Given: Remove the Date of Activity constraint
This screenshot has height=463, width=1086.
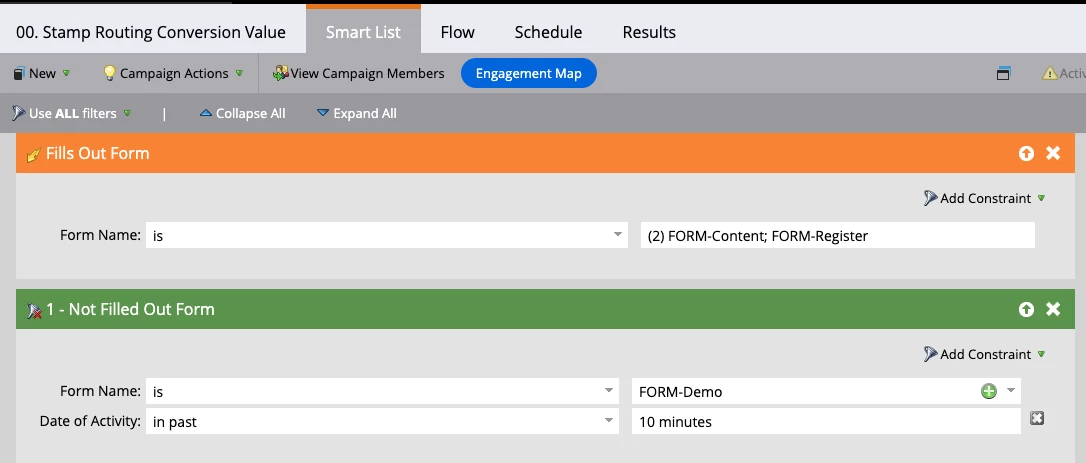Looking at the screenshot, I should tap(1037, 418).
